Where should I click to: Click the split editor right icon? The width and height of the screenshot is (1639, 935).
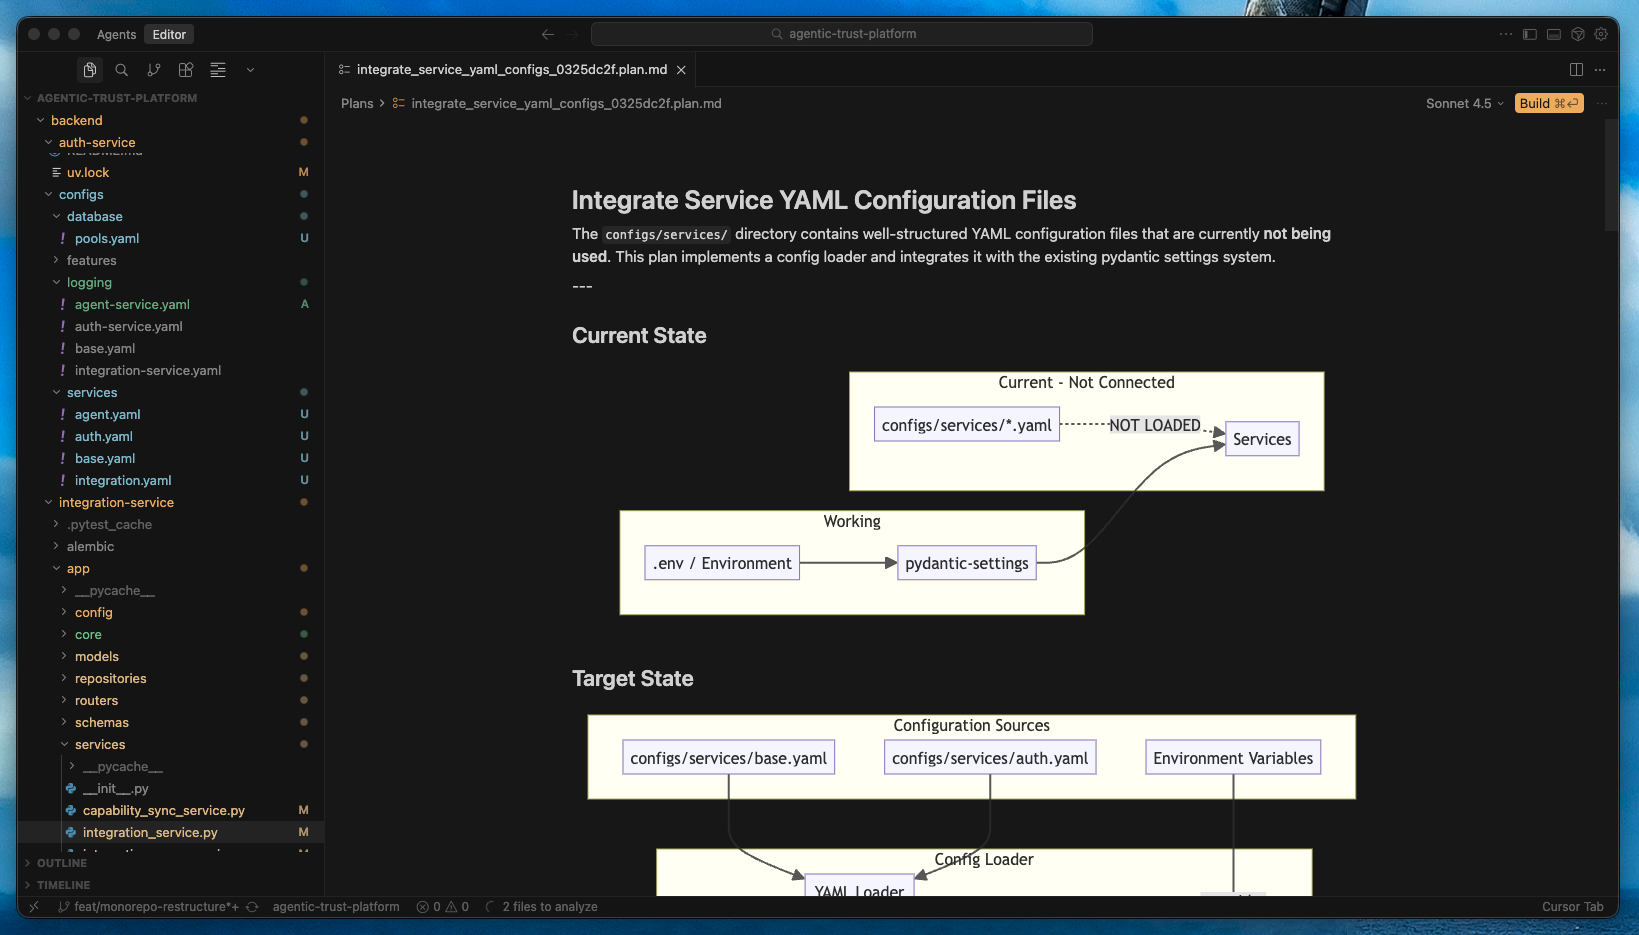point(1576,70)
